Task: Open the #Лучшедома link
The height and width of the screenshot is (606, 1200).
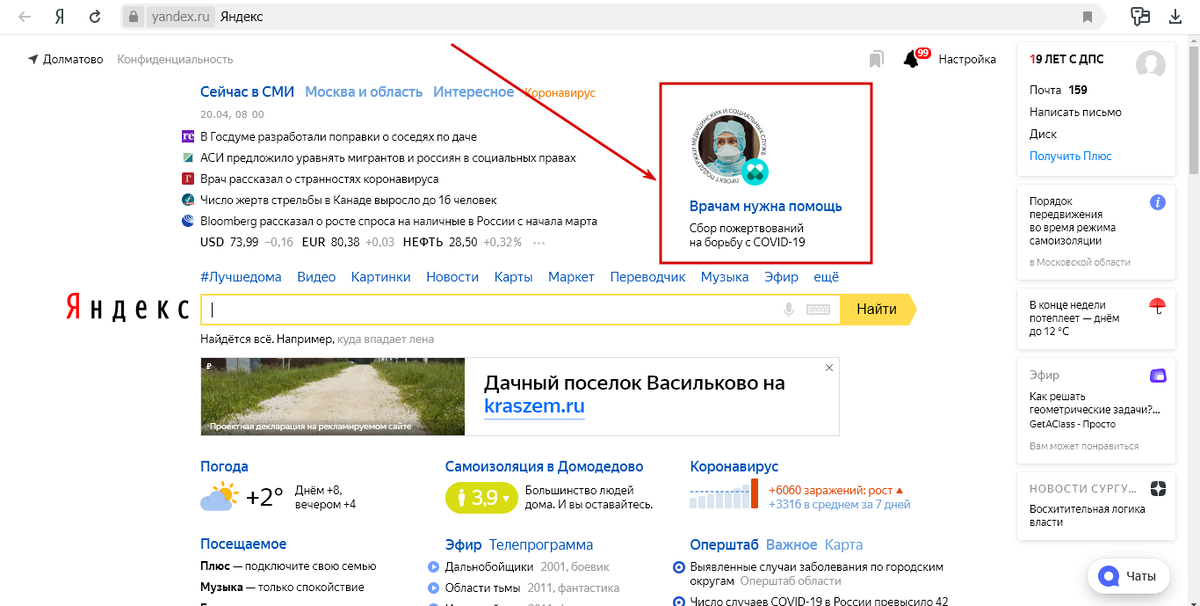Action: 241,277
